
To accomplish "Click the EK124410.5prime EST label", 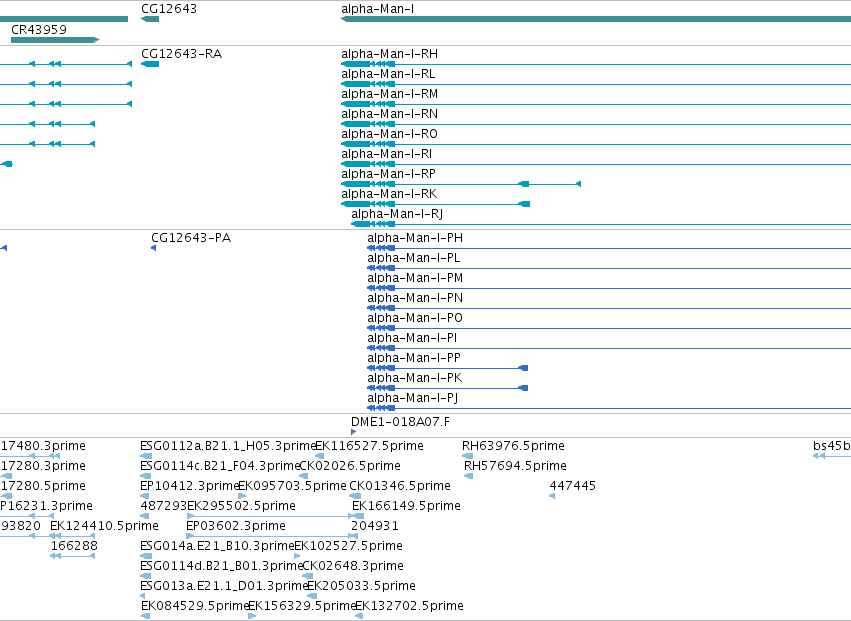I will (x=104, y=526).
